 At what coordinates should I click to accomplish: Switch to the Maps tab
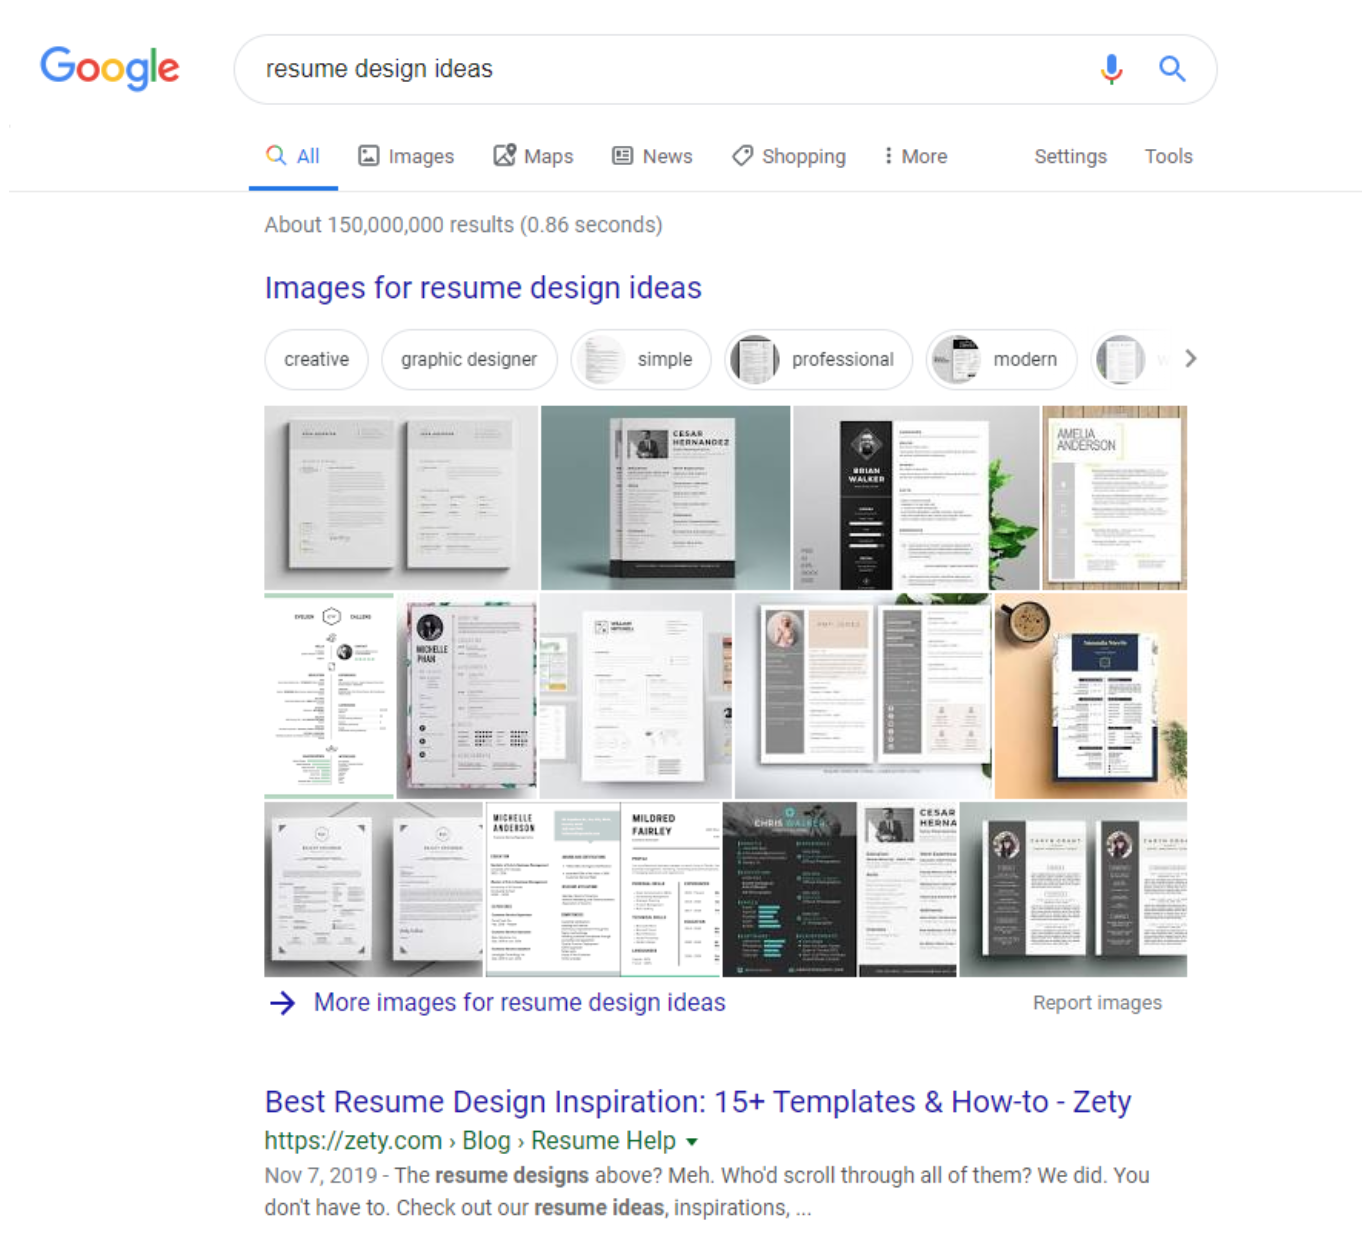[x=533, y=156]
